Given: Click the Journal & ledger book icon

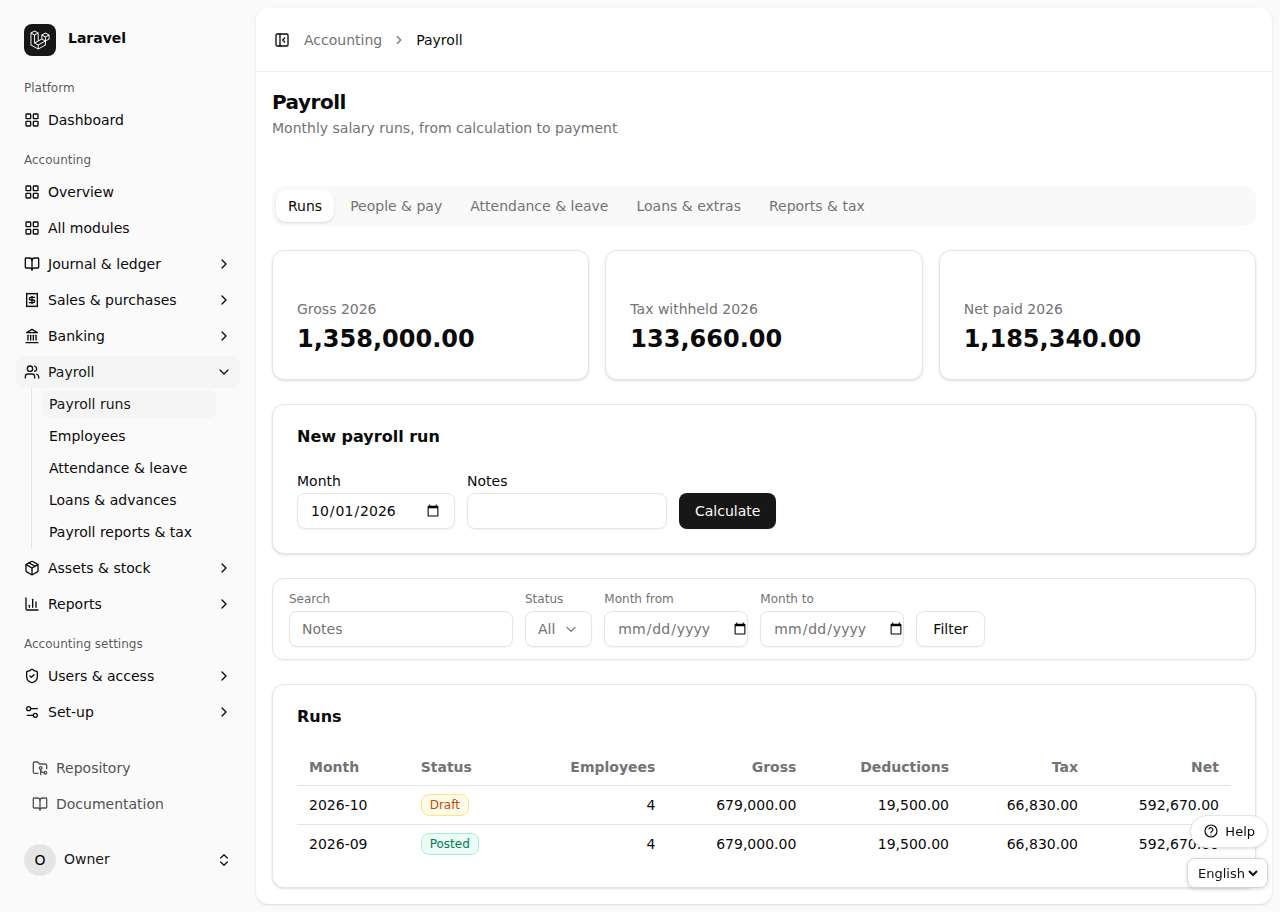Looking at the screenshot, I should tap(32, 264).
